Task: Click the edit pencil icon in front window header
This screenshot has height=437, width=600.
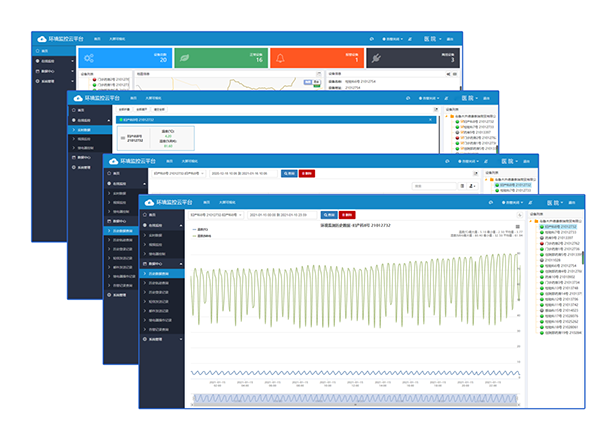Action: point(530,202)
